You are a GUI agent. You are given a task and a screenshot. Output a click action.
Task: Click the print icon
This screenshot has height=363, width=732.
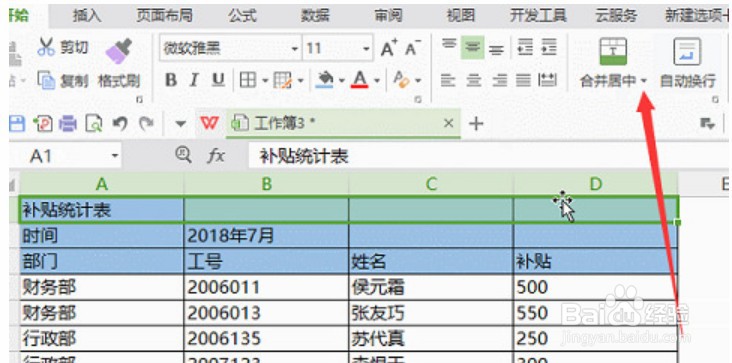(68, 124)
